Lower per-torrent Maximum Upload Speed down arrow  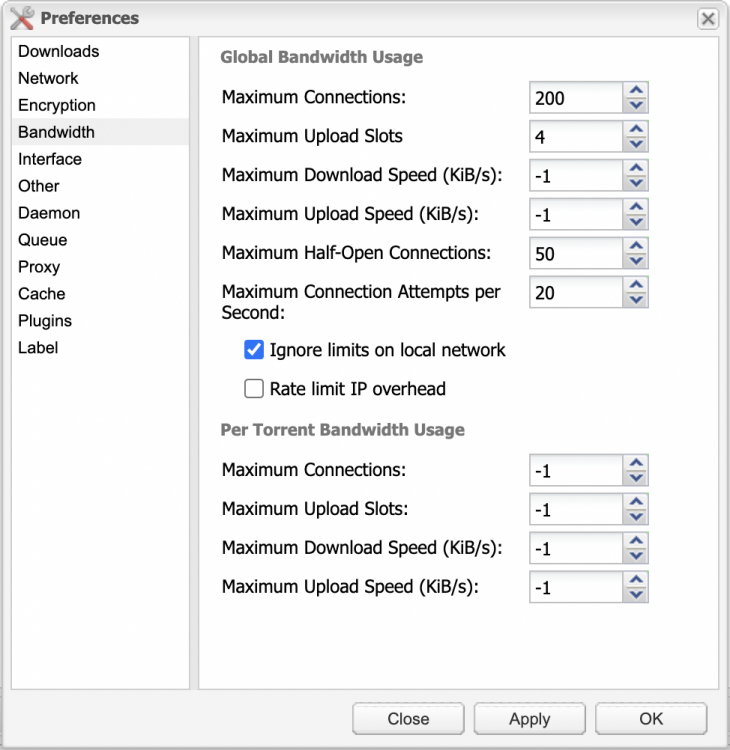pyautogui.click(x=636, y=595)
